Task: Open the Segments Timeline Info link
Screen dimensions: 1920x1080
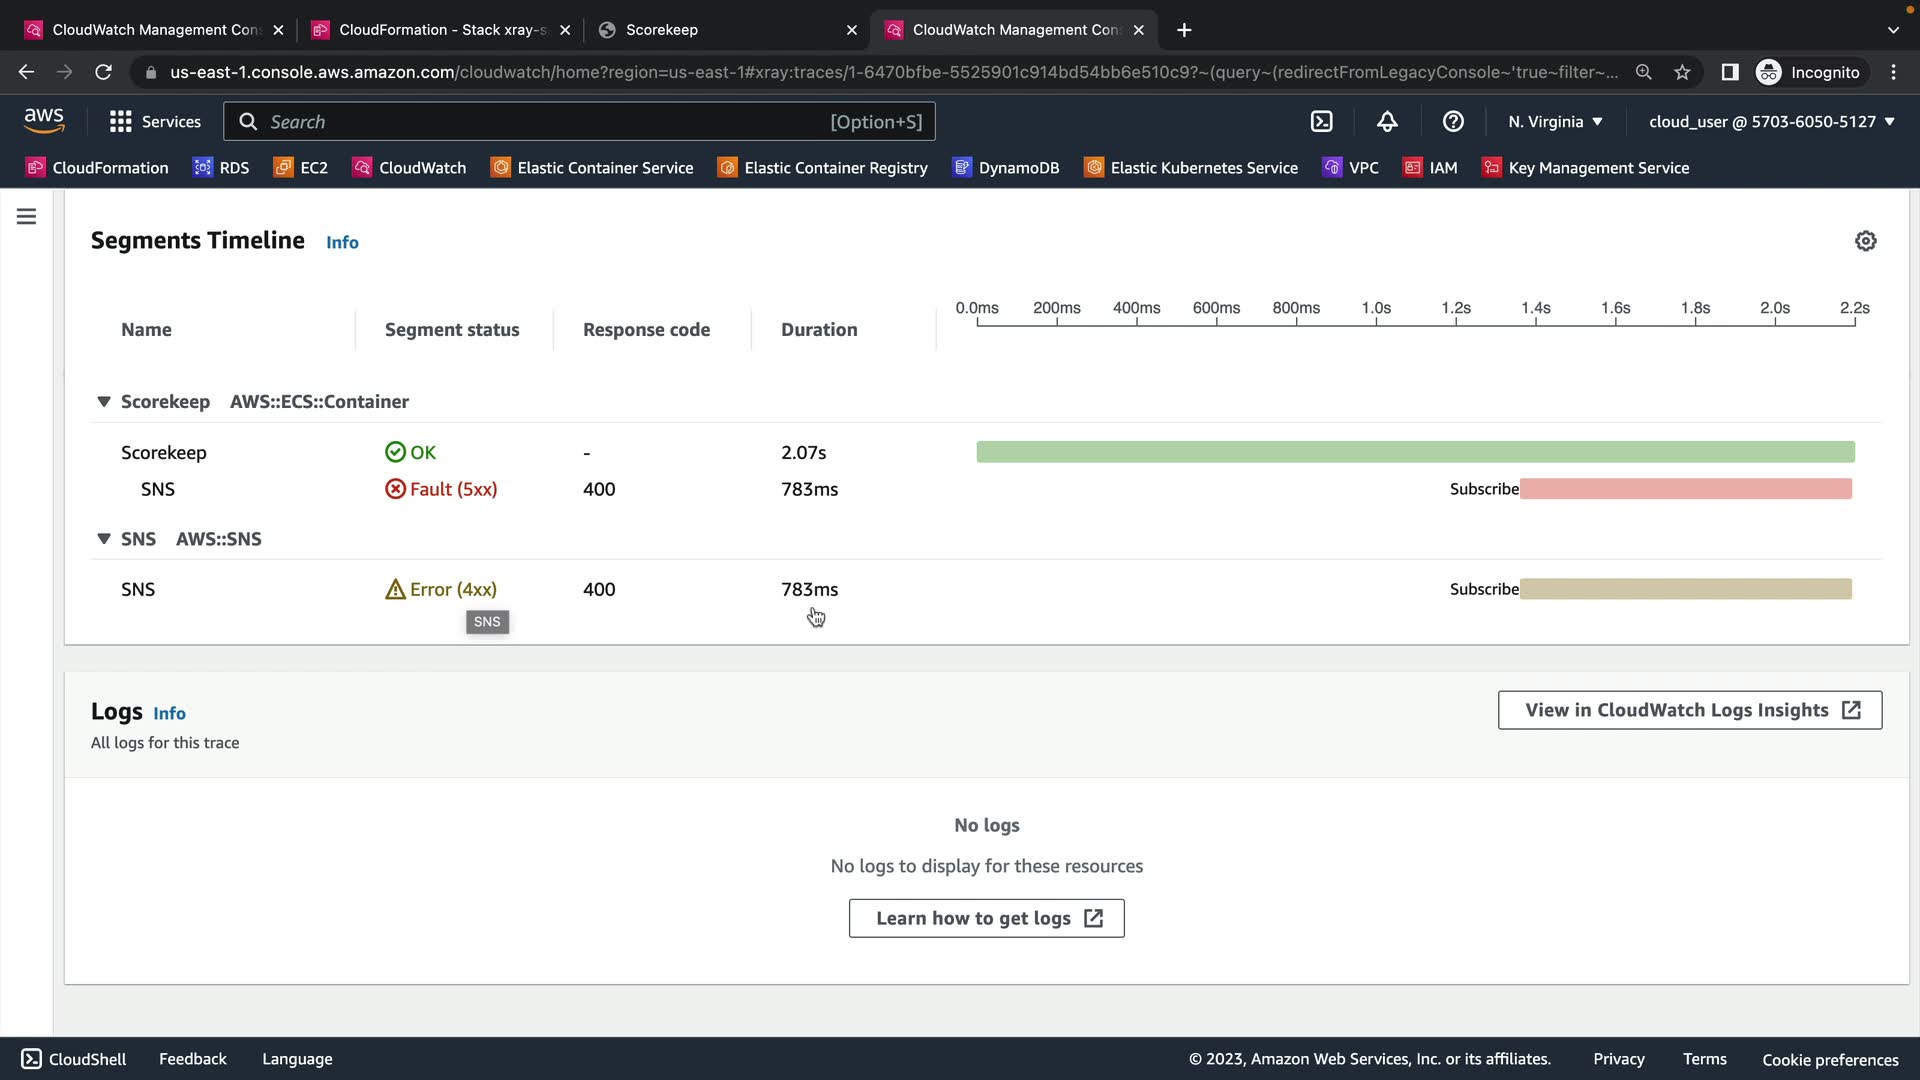Action: pos(342,243)
